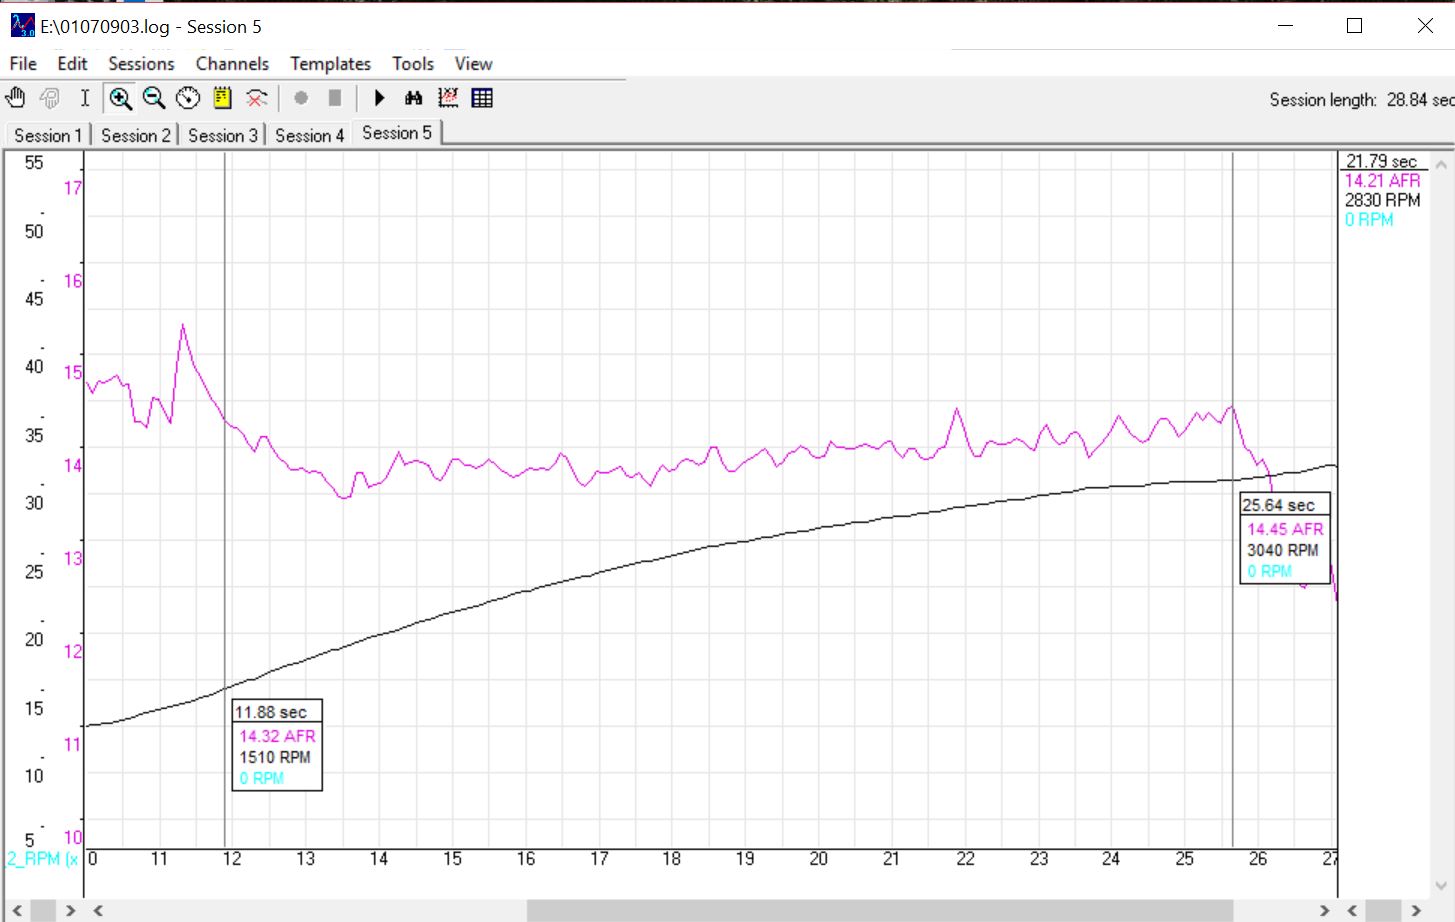
Task: Click the cyan 0 RPM readout value
Action: (1369, 220)
